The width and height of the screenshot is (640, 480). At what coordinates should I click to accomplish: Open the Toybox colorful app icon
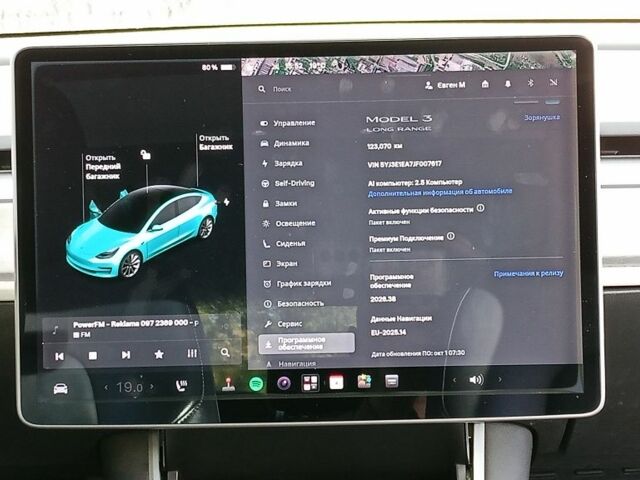tap(364, 382)
